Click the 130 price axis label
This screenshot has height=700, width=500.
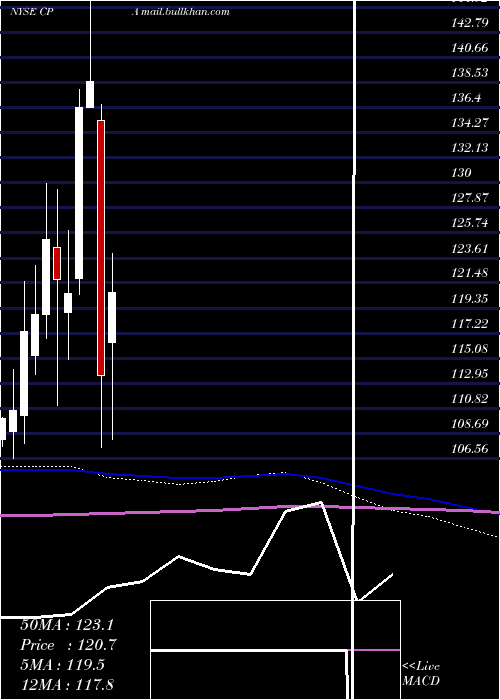click(x=461, y=173)
